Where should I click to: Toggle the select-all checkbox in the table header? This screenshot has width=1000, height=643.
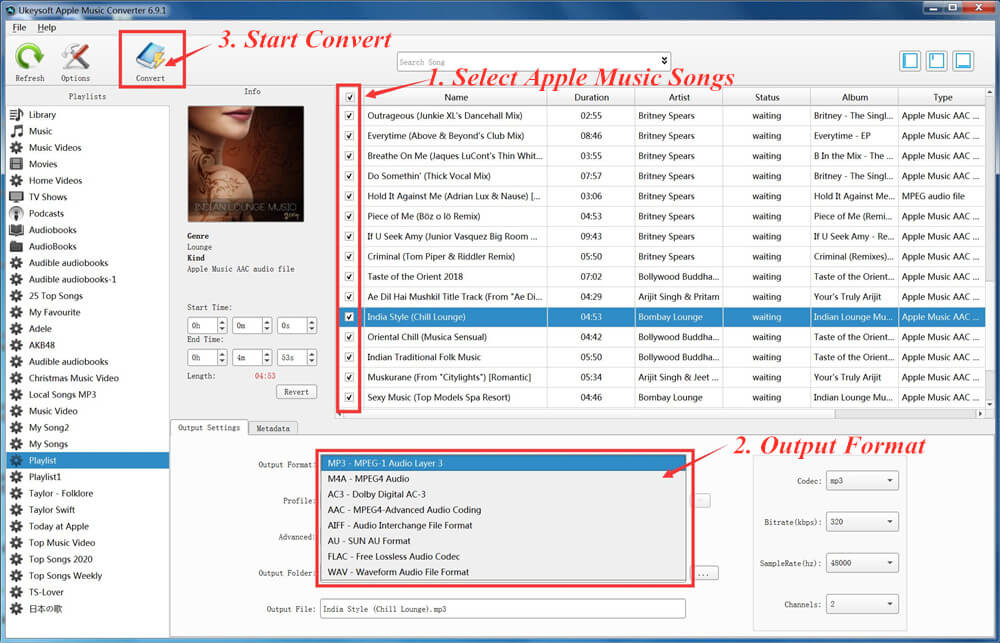click(x=349, y=98)
